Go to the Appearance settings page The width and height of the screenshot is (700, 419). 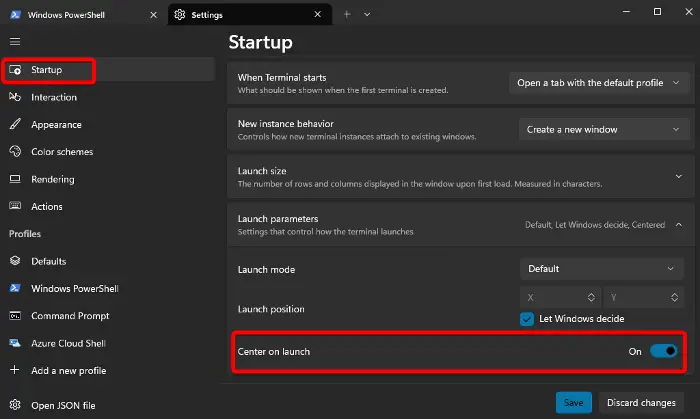[108, 124]
